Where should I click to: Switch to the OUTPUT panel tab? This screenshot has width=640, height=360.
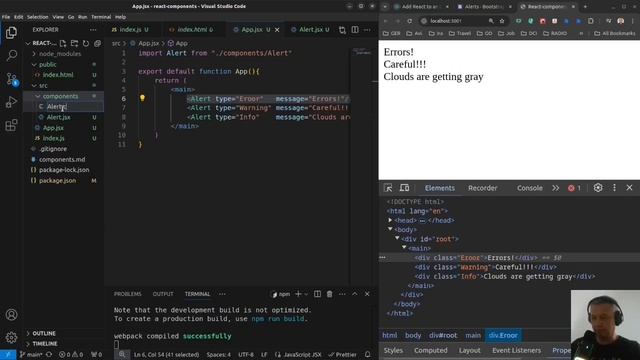click(163, 294)
